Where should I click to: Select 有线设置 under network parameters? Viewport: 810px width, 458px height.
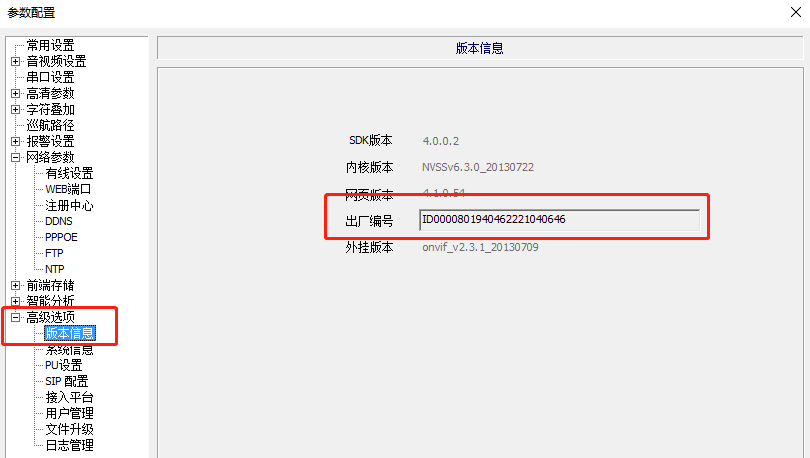(x=69, y=173)
